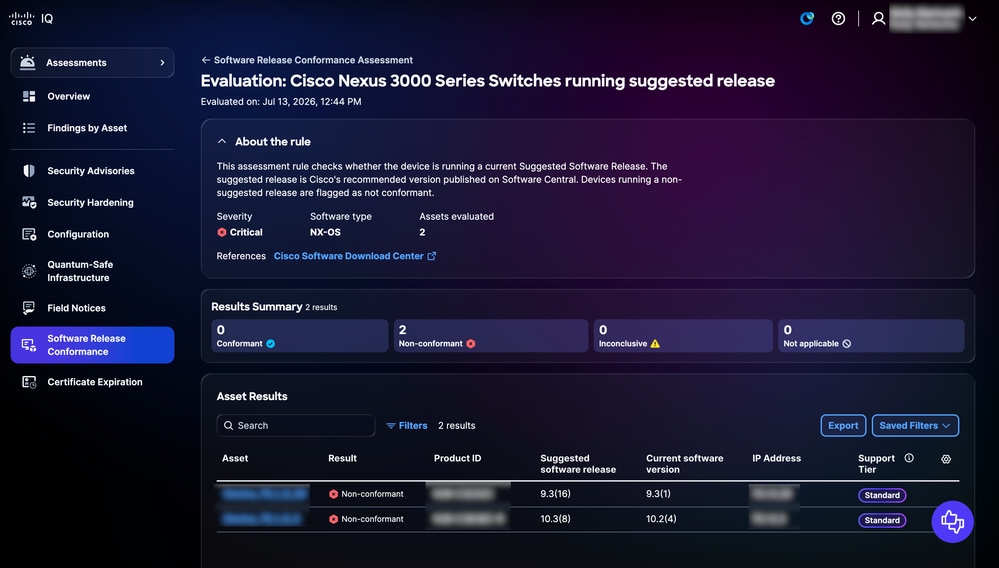This screenshot has height=568, width=999.
Task: Click the Security Advisories shield icon
Action: tap(29, 171)
